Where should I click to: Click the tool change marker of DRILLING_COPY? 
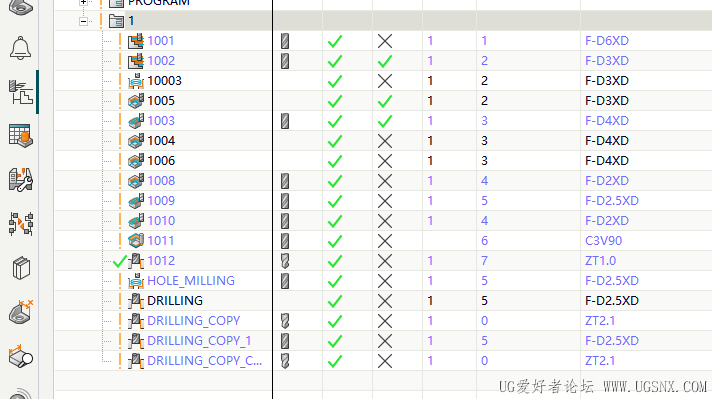coord(285,321)
